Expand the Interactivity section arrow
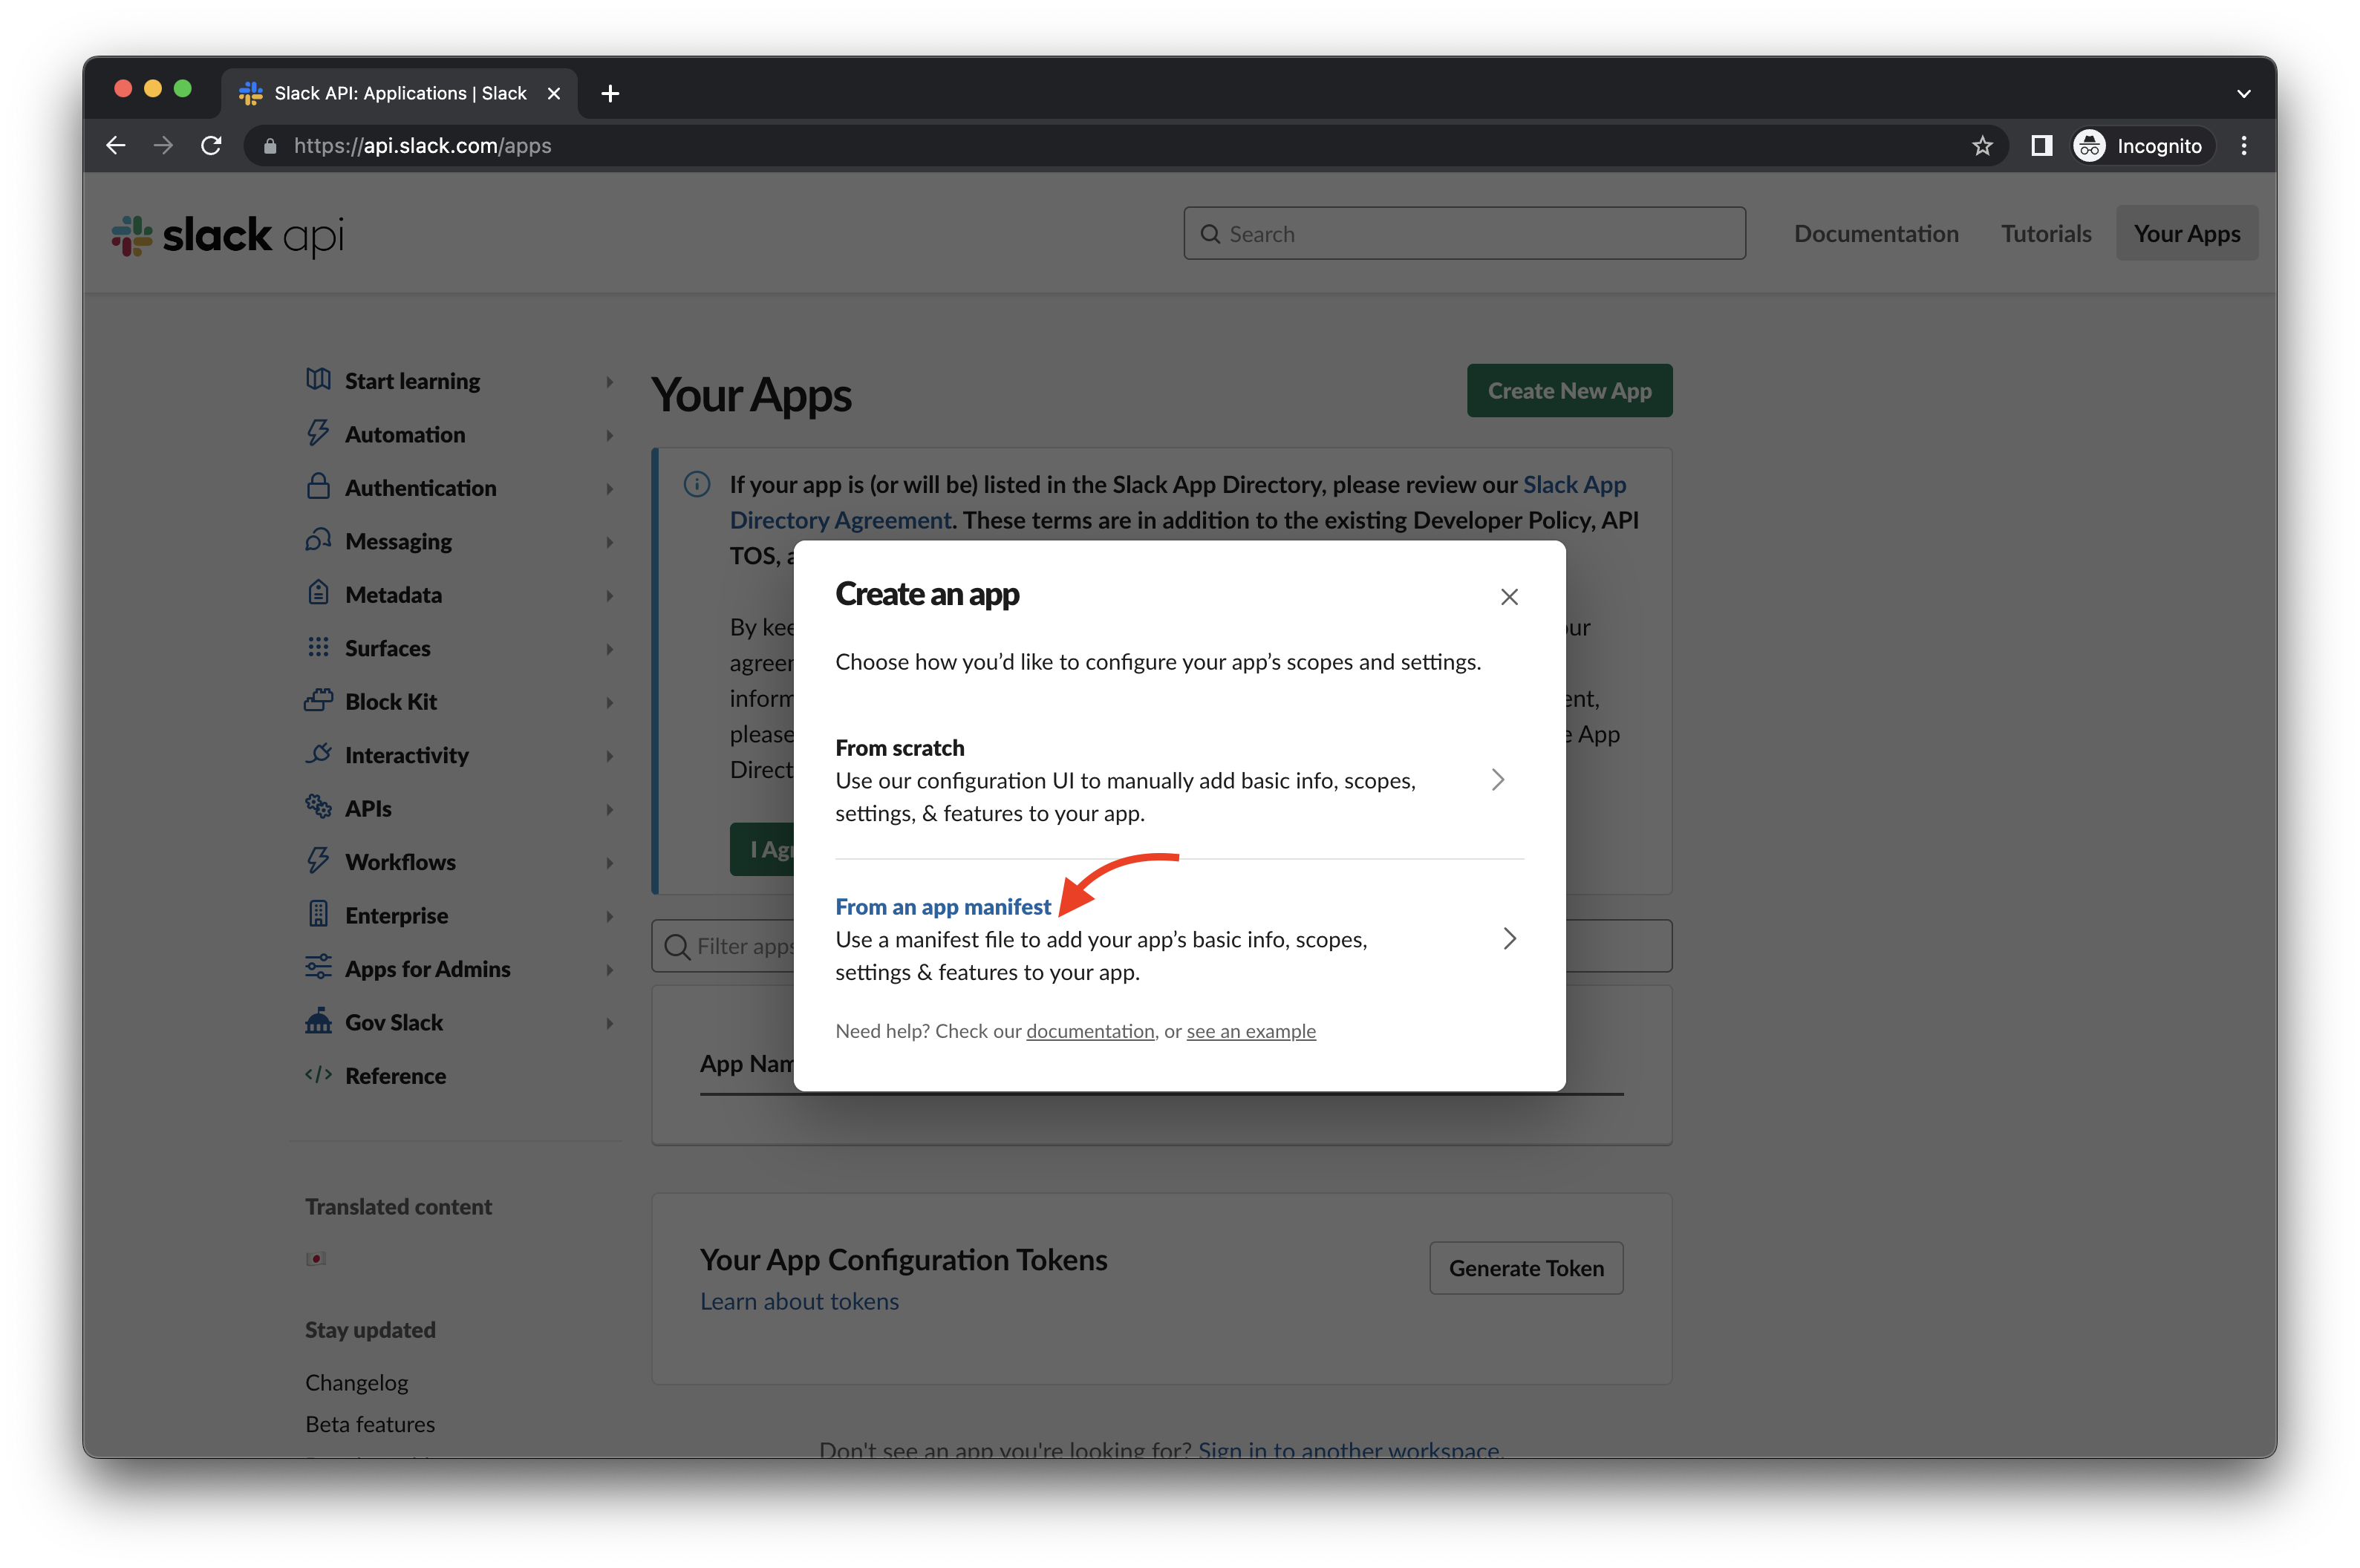 point(609,755)
